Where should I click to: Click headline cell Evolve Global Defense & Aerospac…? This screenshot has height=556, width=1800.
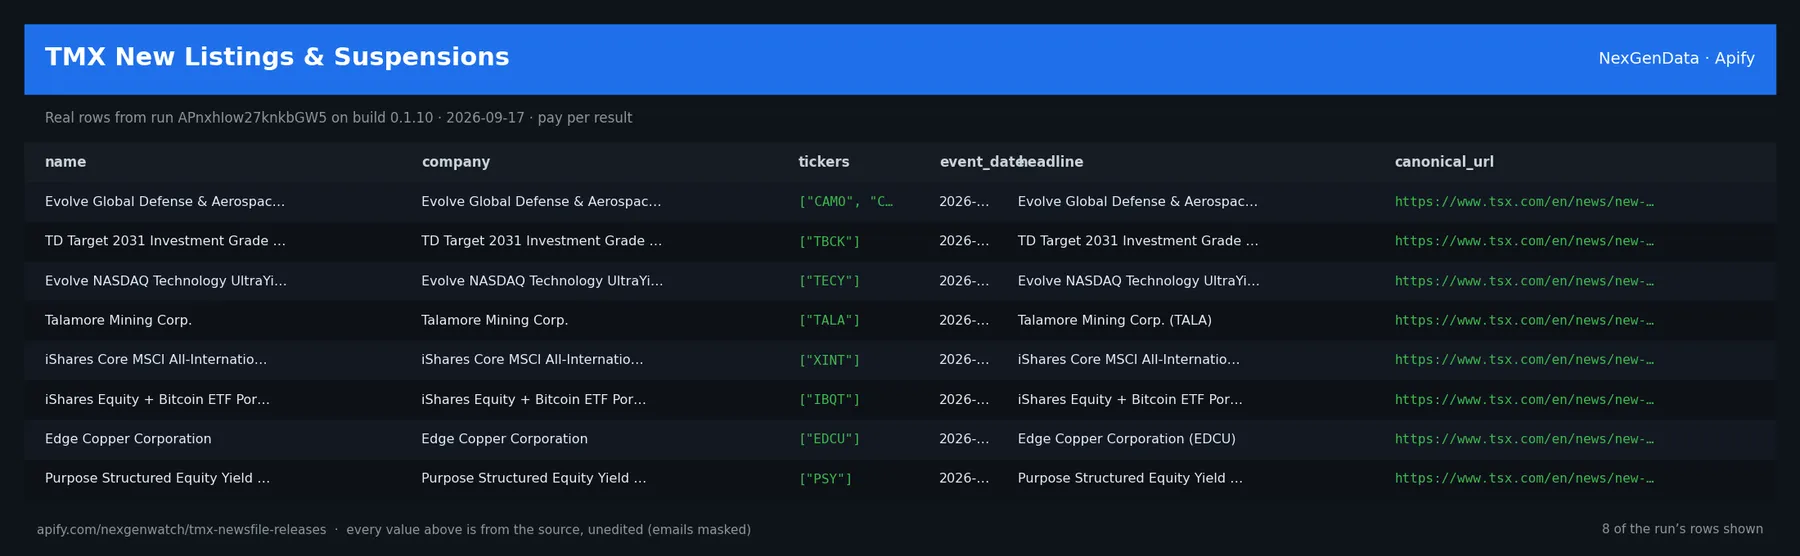(1138, 202)
